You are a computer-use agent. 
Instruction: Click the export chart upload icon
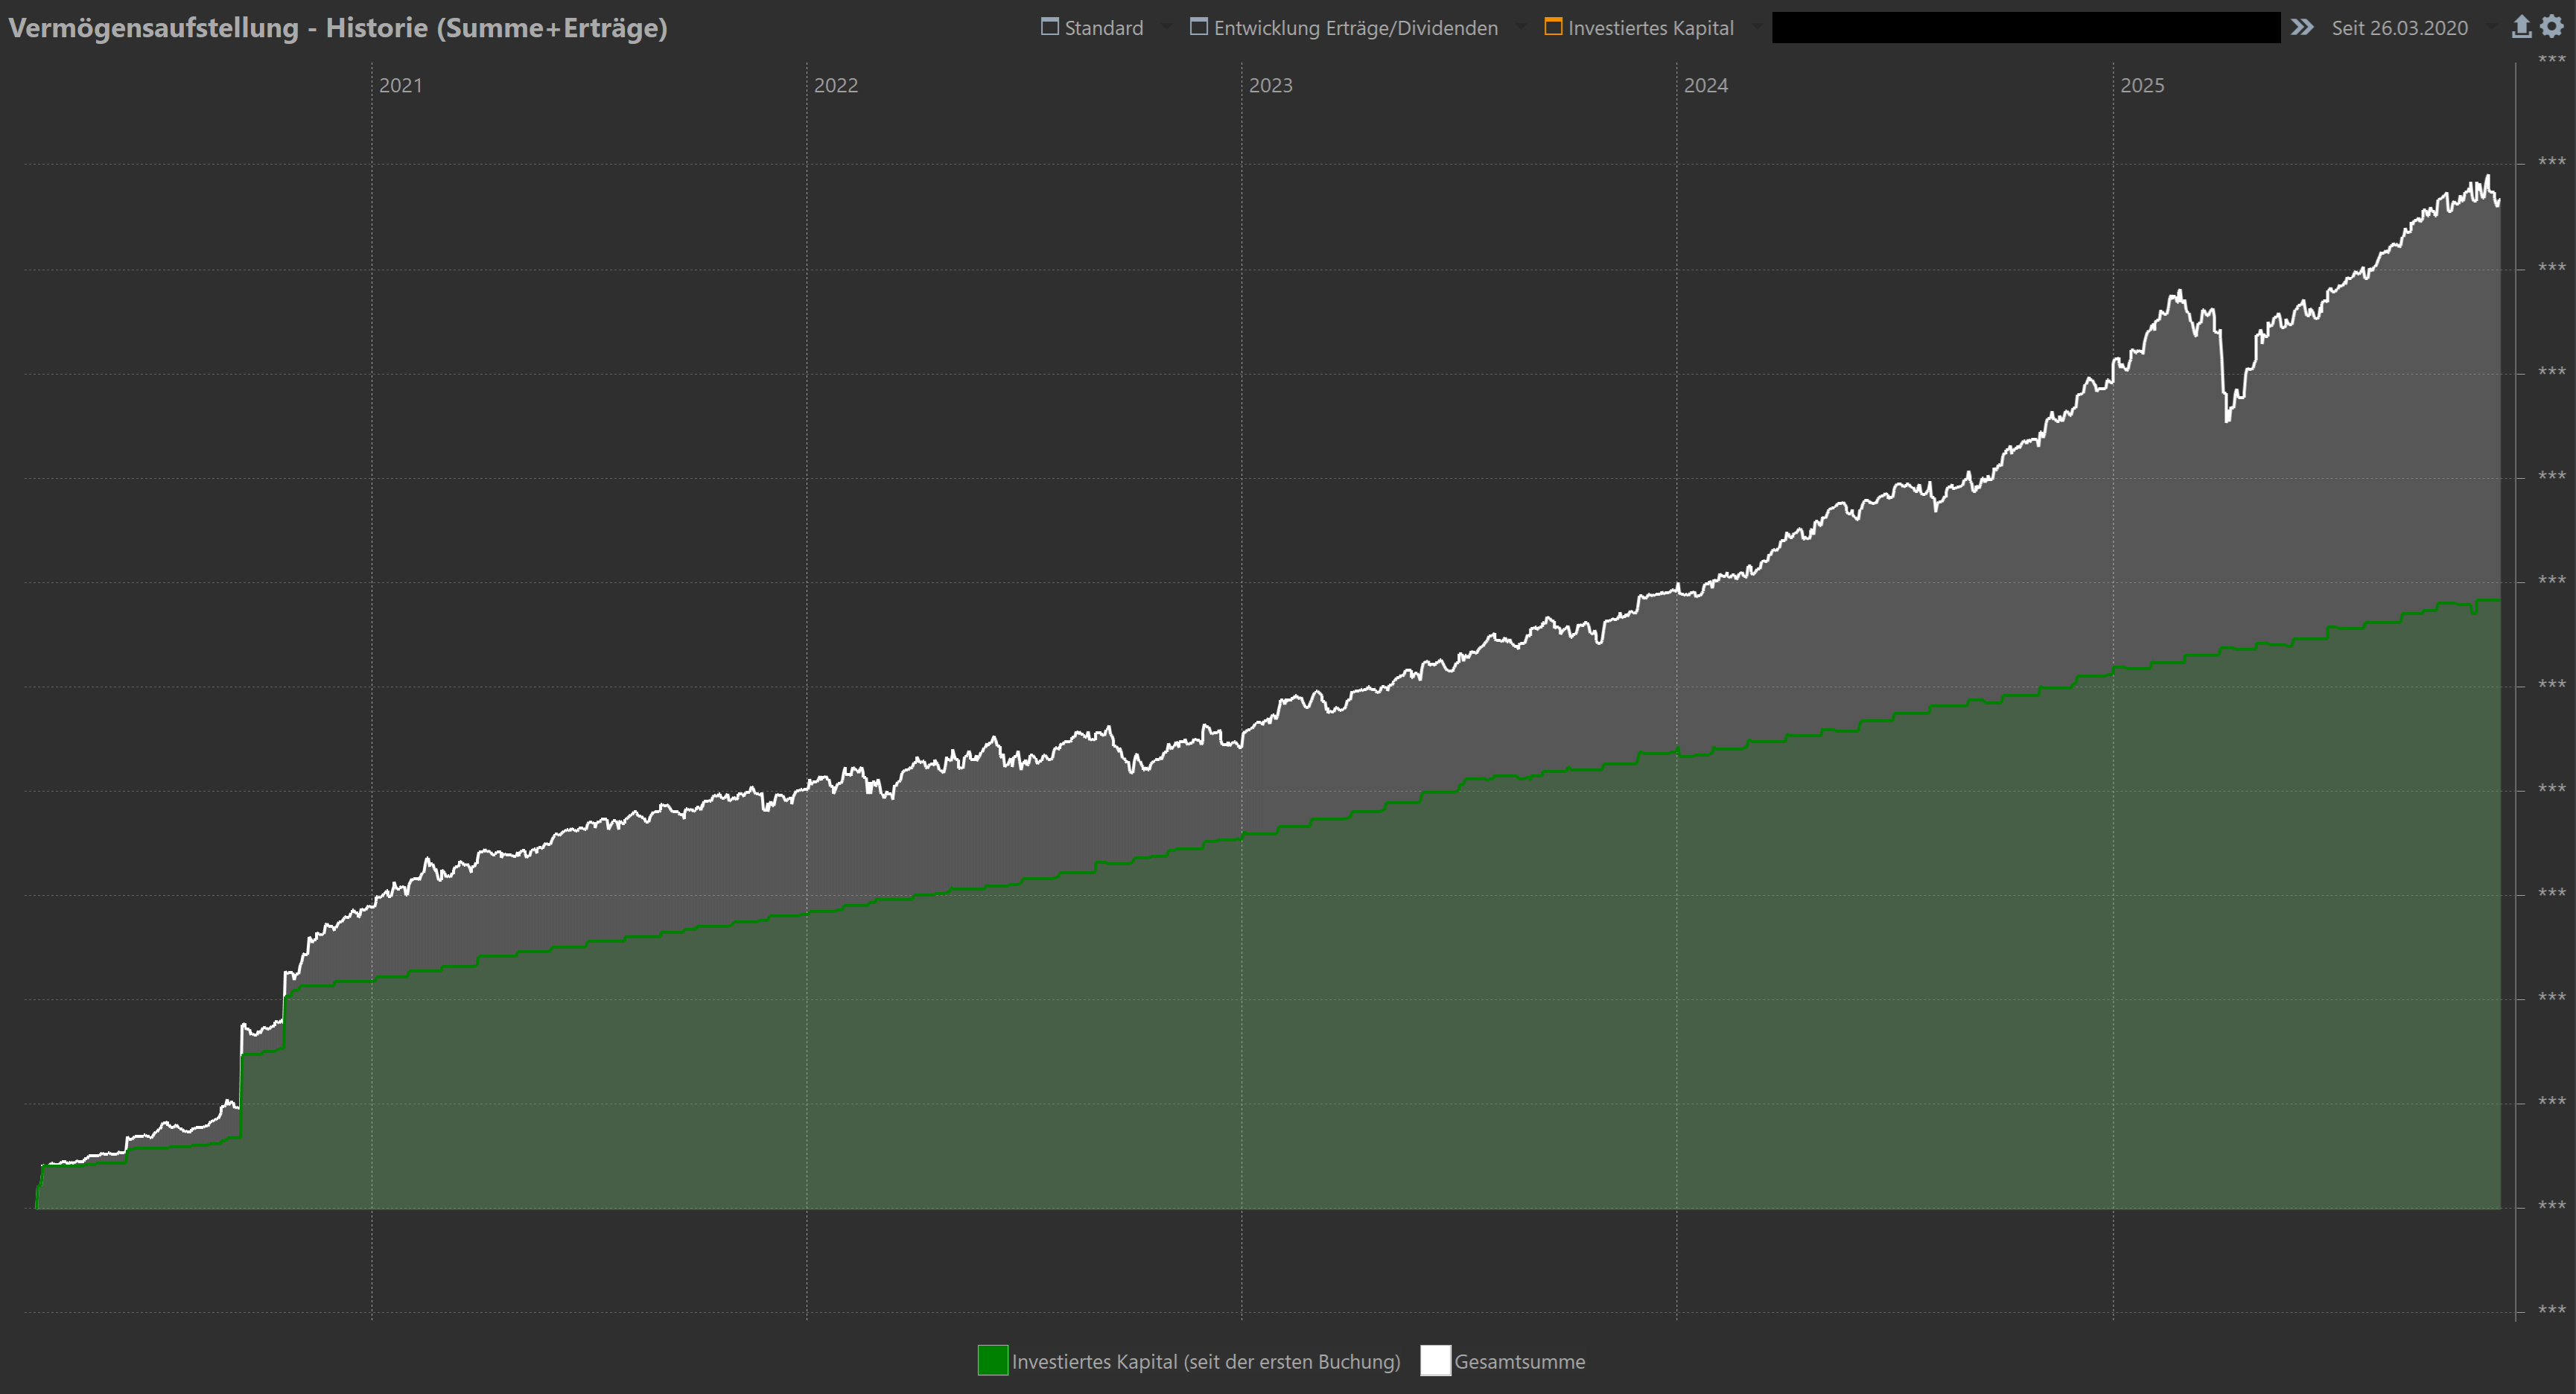[2521, 27]
